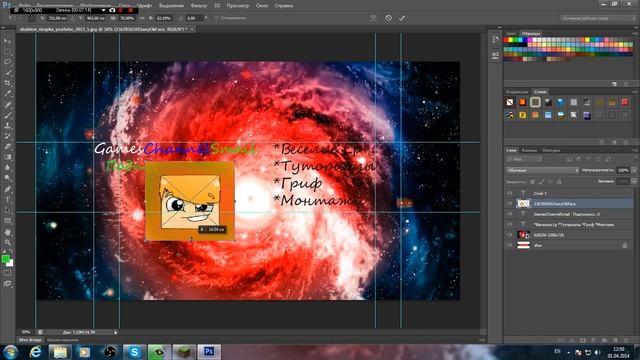Select the Dodge tool

pos(7,178)
